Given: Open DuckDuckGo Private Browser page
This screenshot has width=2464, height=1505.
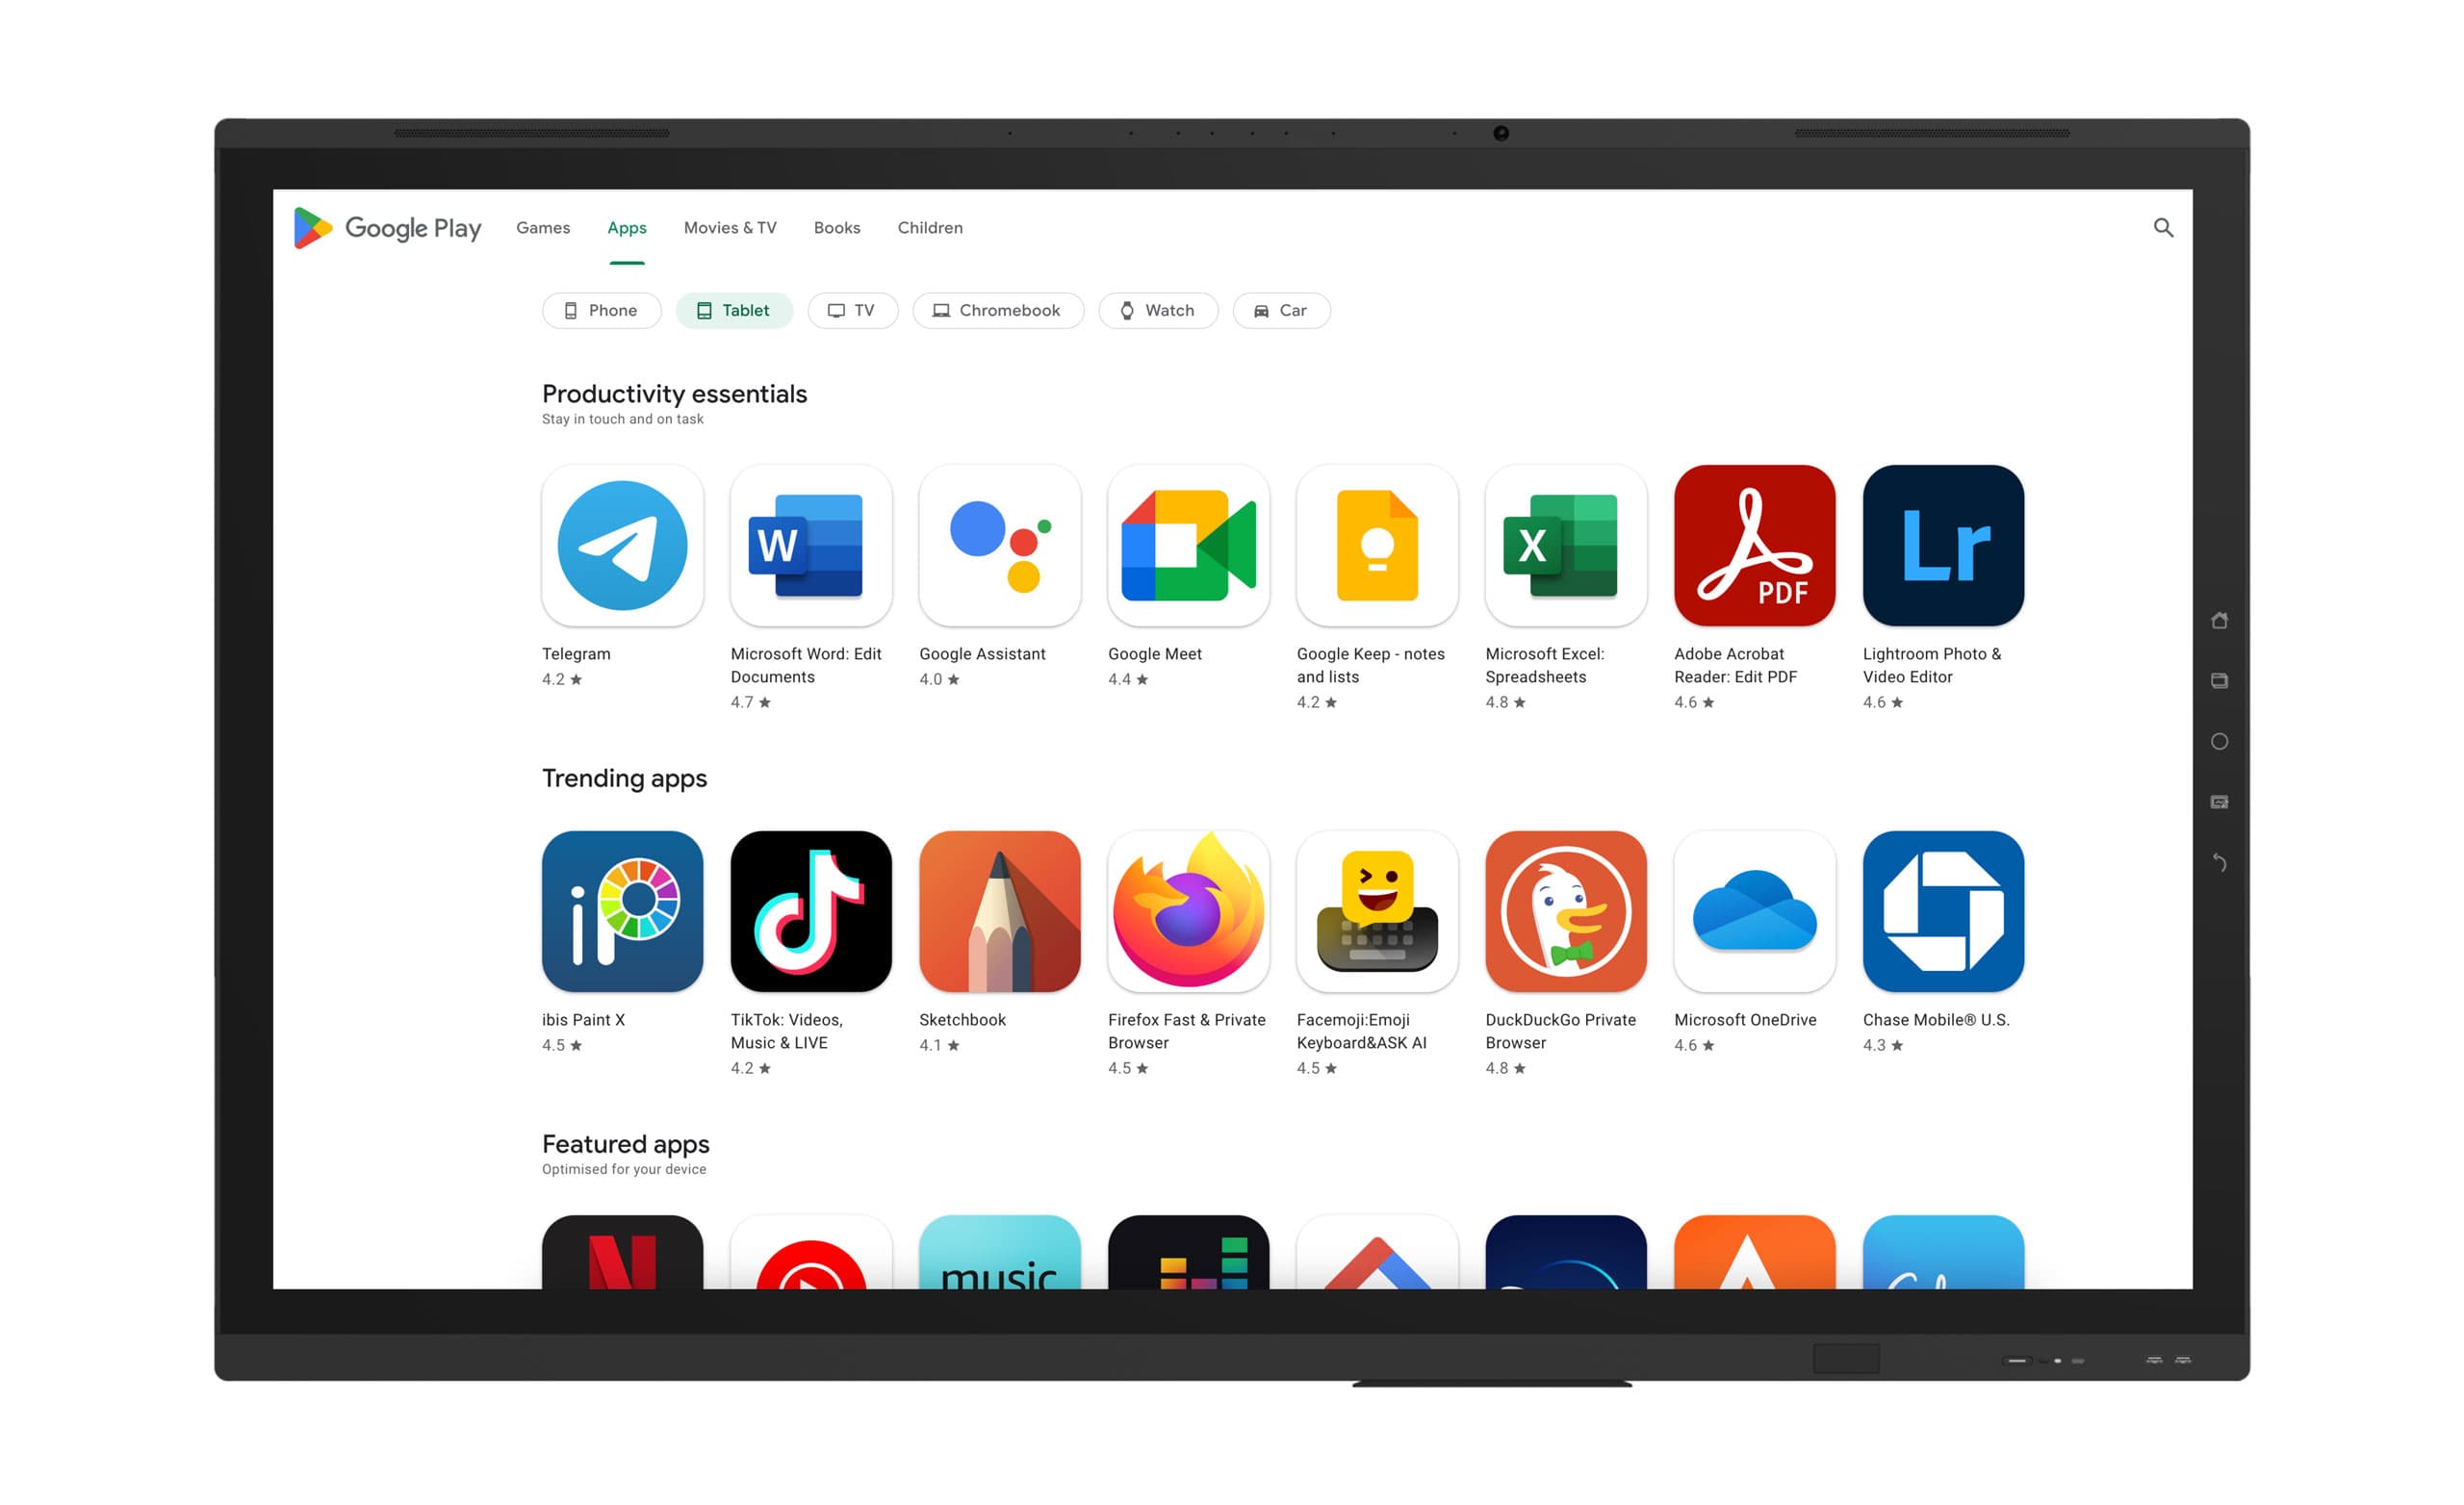Looking at the screenshot, I should point(1566,910).
